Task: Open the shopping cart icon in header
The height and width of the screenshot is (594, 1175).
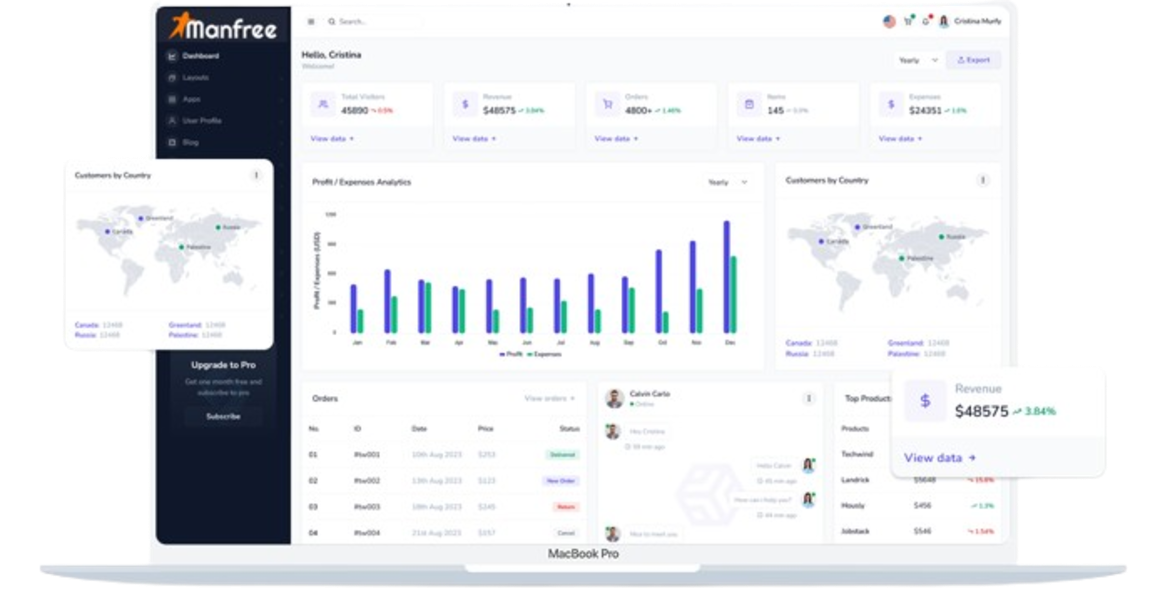Action: [x=908, y=21]
